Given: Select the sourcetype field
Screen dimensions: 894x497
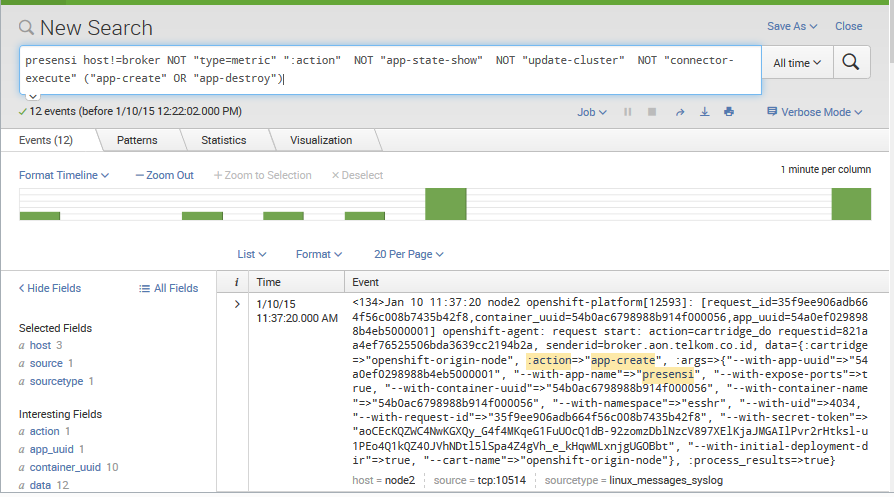Looking at the screenshot, I should click(x=56, y=381).
